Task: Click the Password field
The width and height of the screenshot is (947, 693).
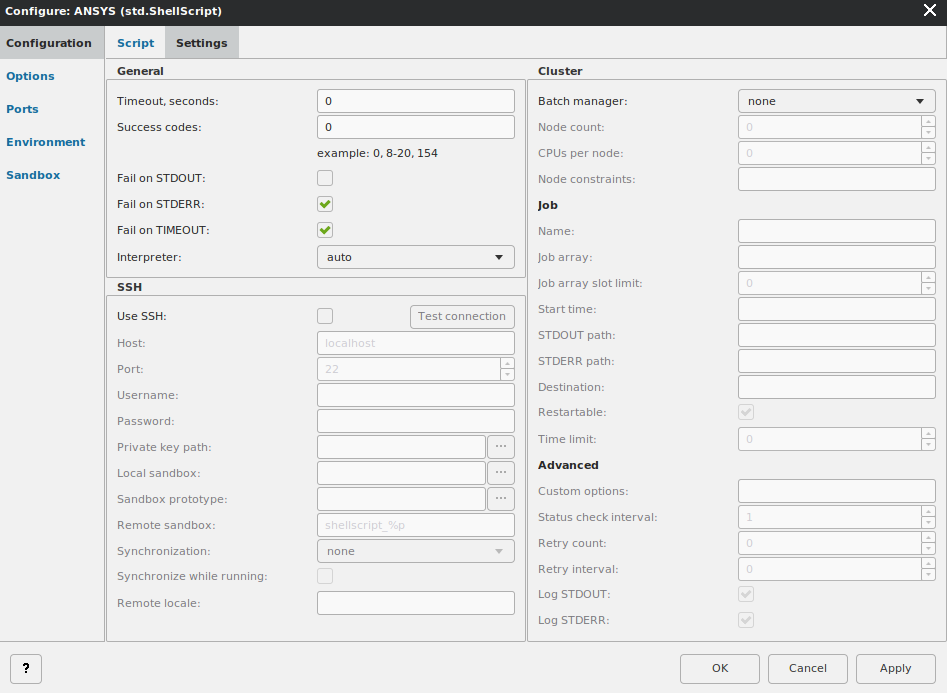Action: [x=416, y=421]
